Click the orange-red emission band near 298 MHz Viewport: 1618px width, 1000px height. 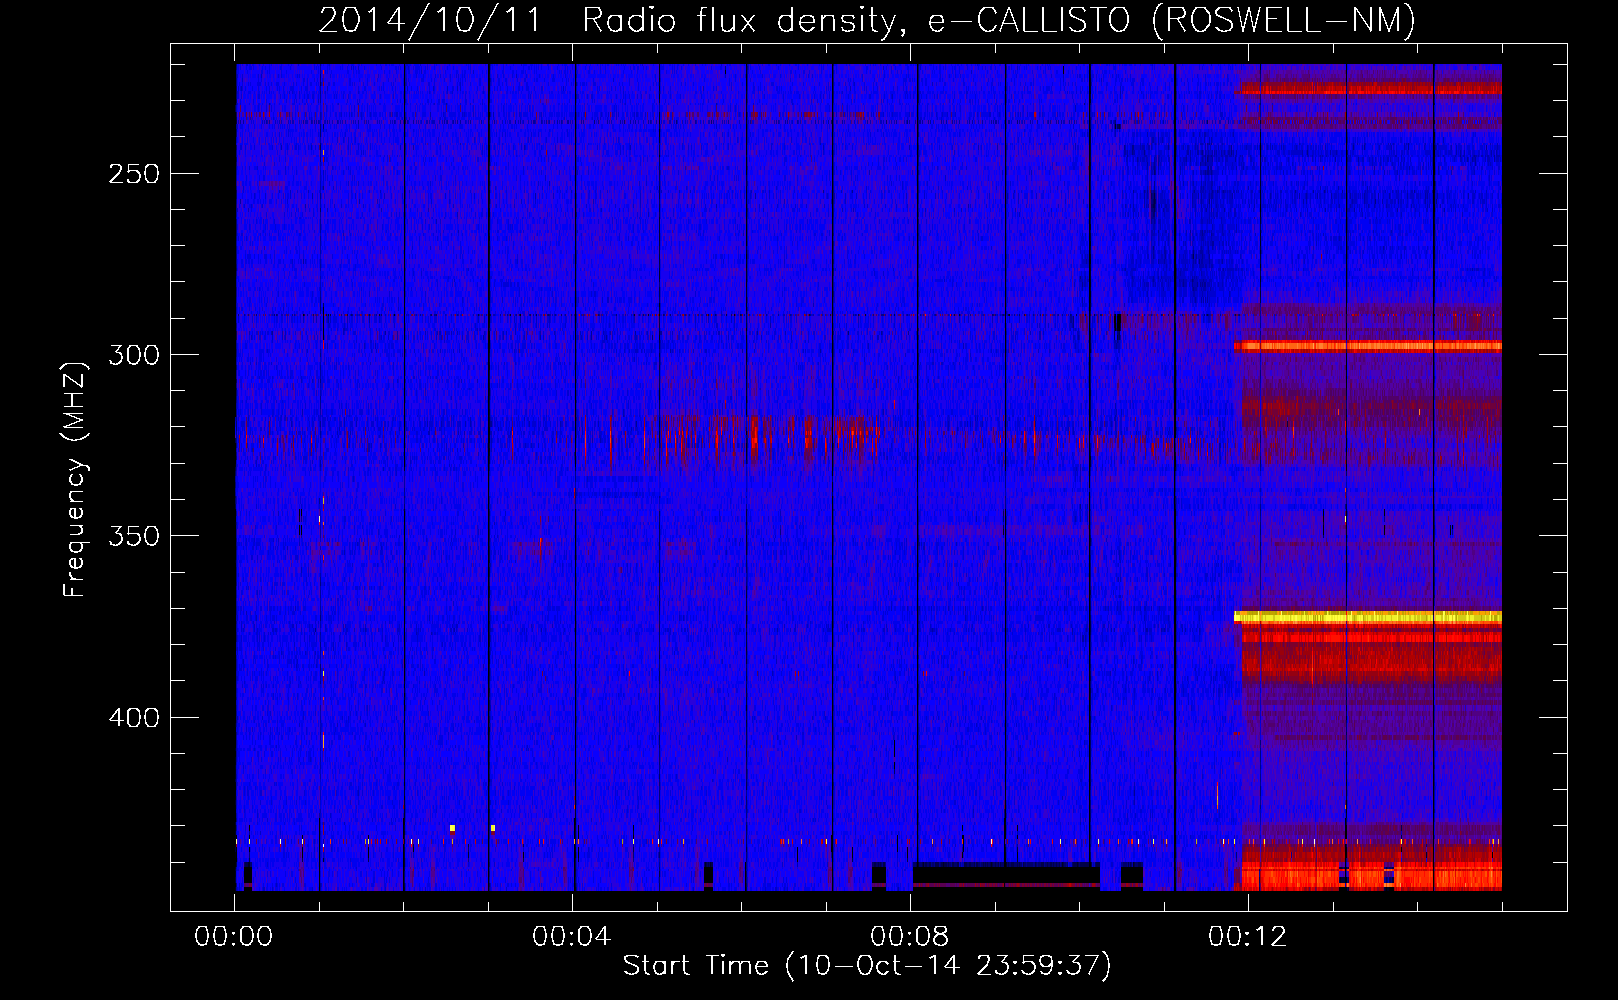tap(1368, 347)
